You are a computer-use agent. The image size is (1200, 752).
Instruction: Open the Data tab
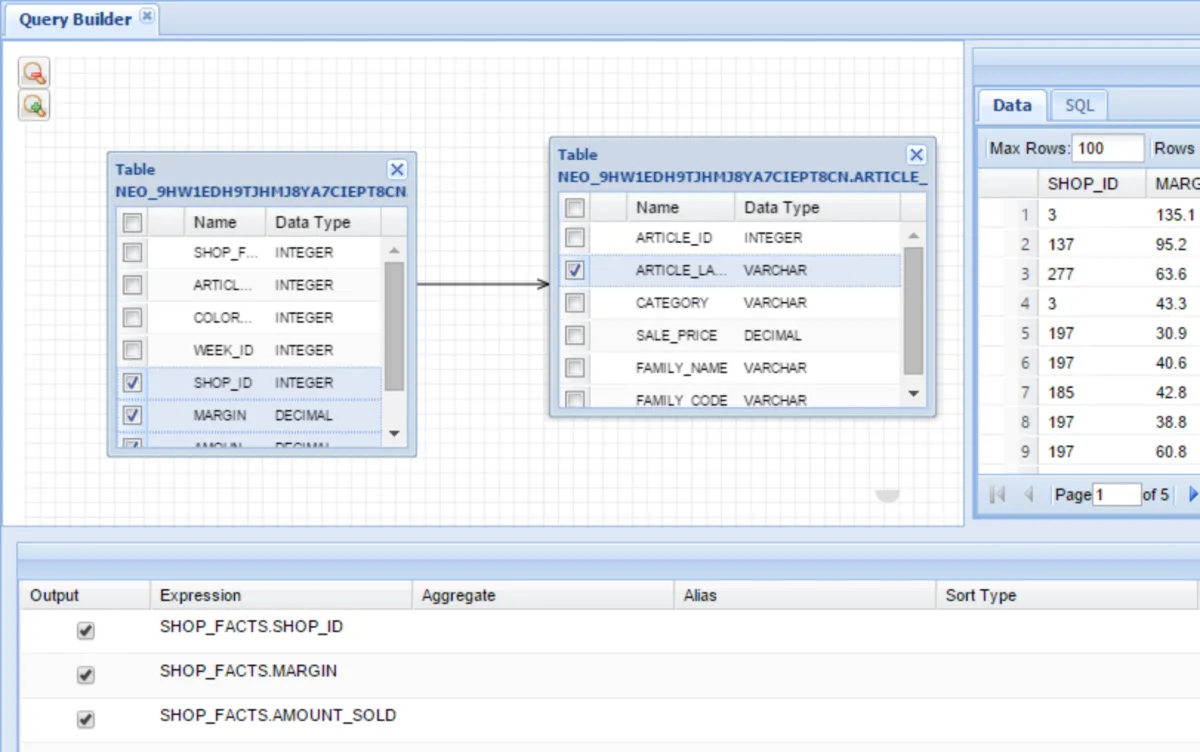(1011, 106)
